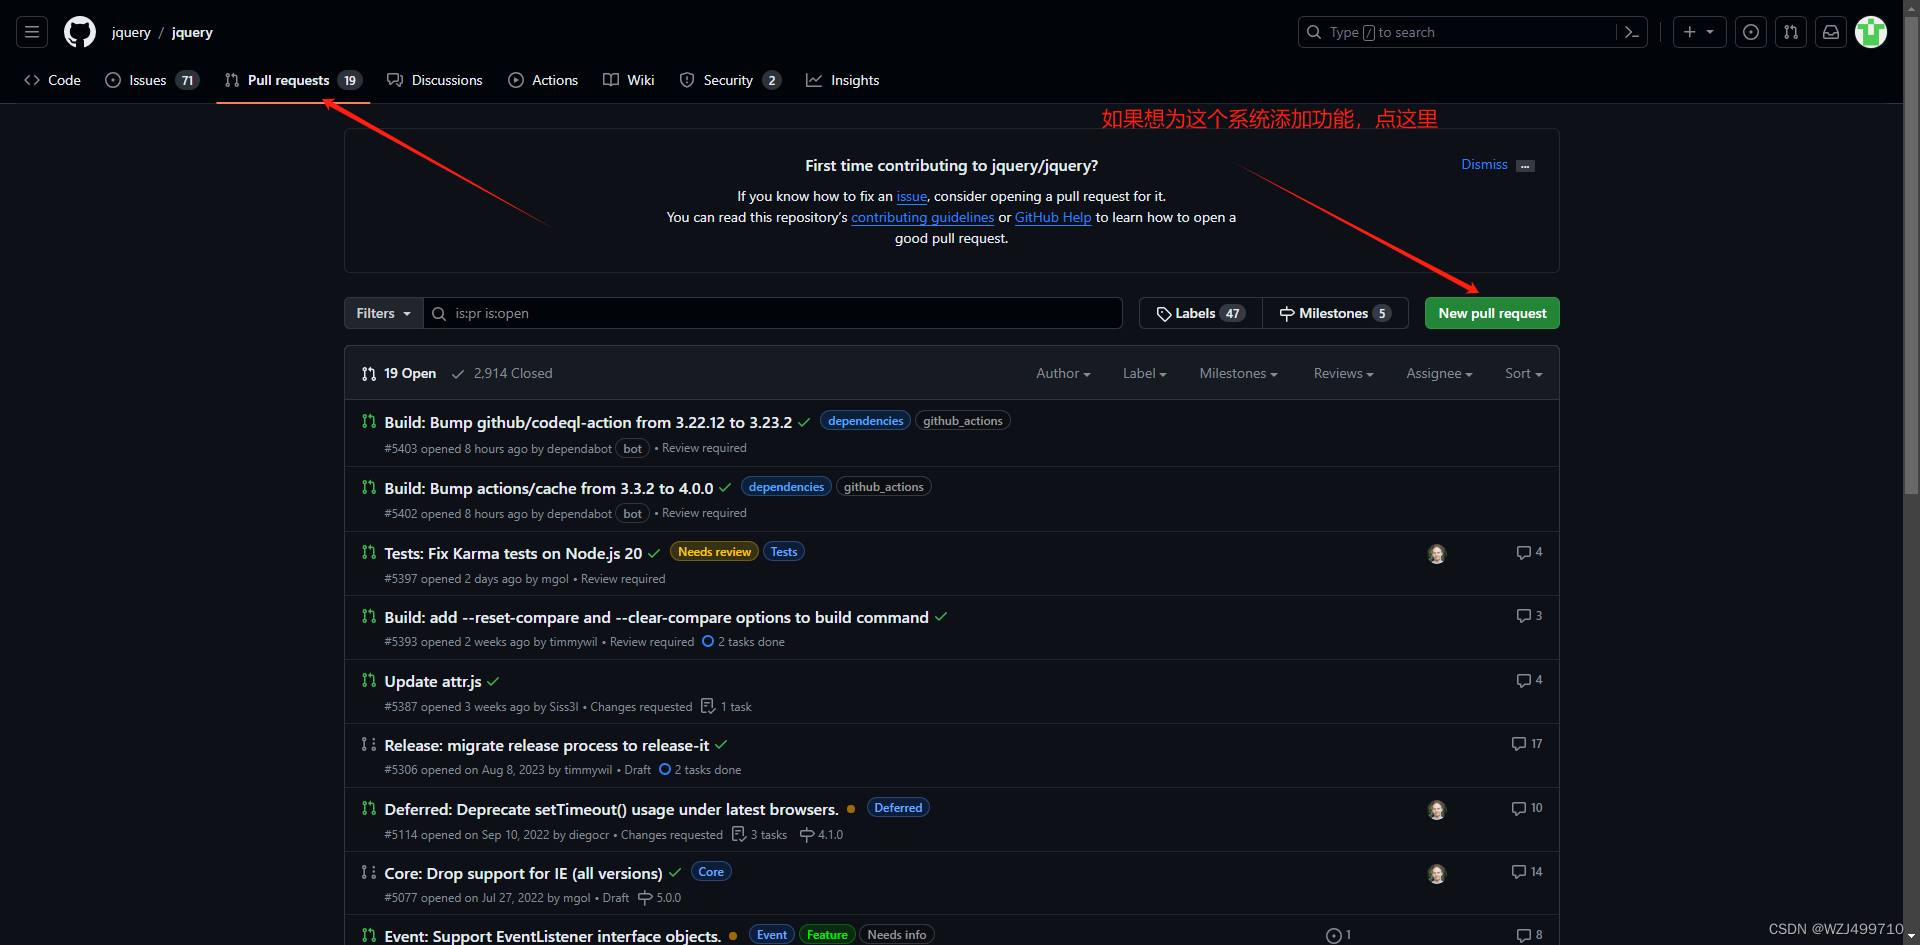Click the 5.0.0 milestone on Core: Drop support PR
The height and width of the screenshot is (945, 1920).
click(659, 898)
